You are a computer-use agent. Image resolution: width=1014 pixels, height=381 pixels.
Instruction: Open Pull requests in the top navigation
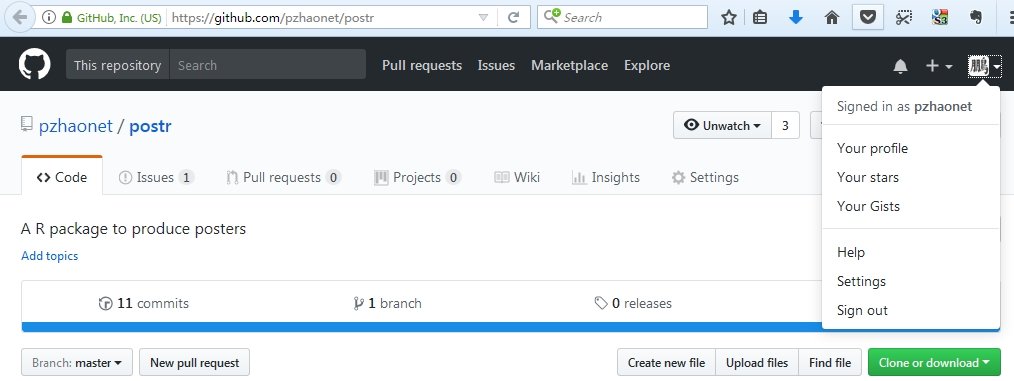(x=422, y=65)
